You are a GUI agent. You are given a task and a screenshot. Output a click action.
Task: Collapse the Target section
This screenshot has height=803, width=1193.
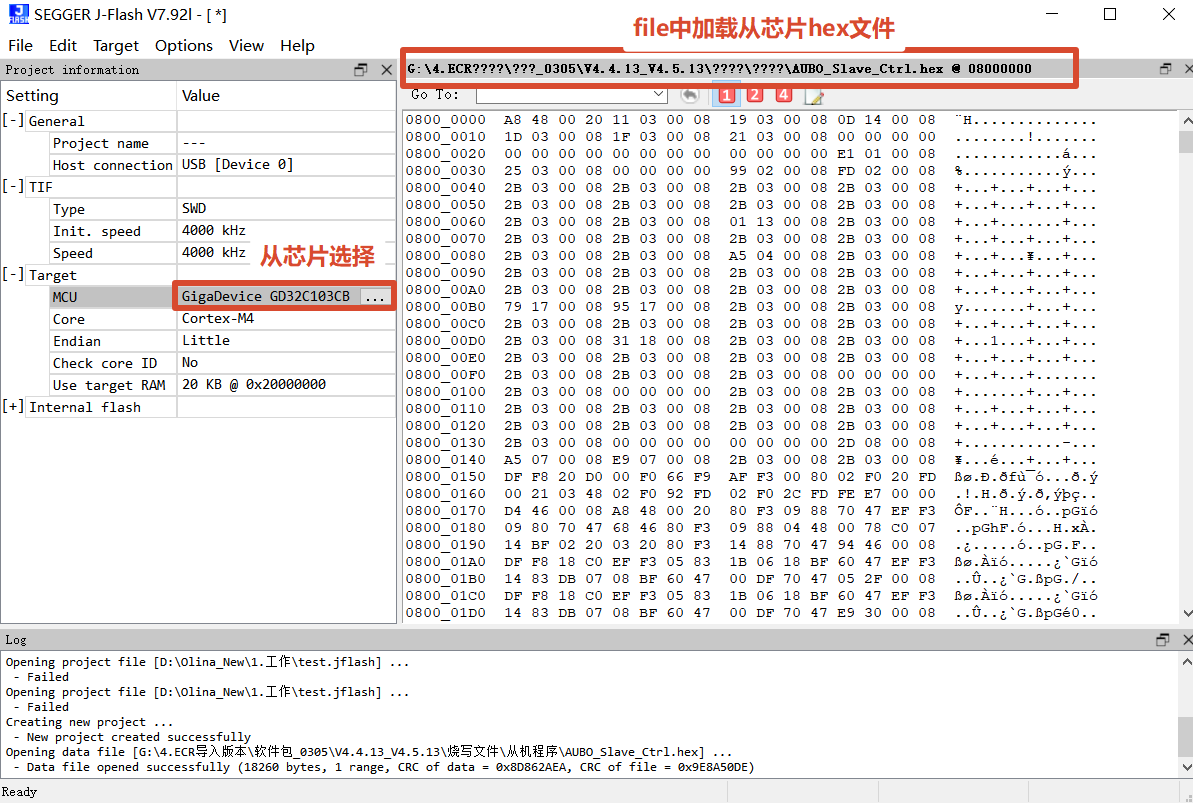click(x=13, y=275)
